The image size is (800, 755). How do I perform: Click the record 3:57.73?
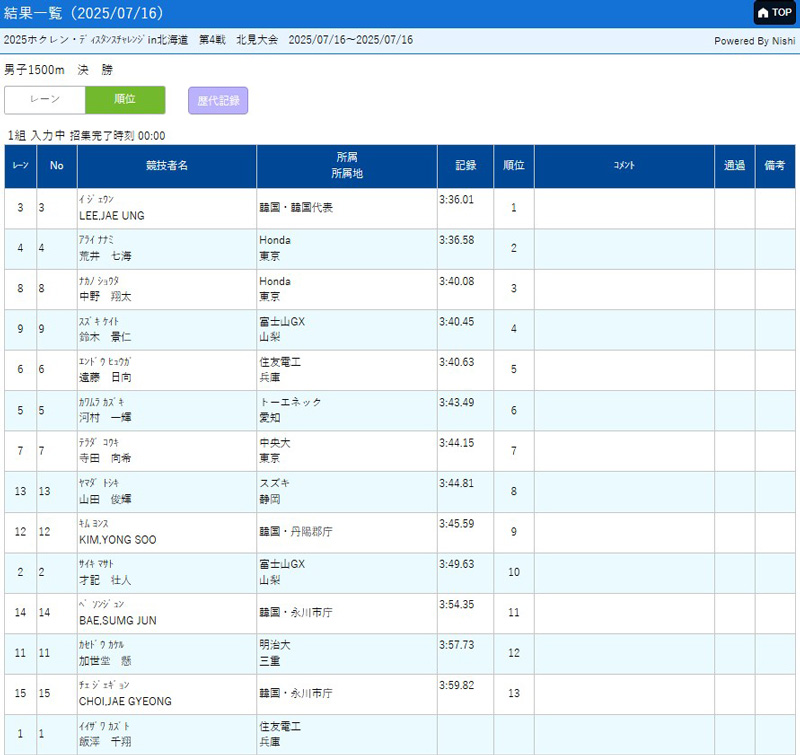click(457, 645)
